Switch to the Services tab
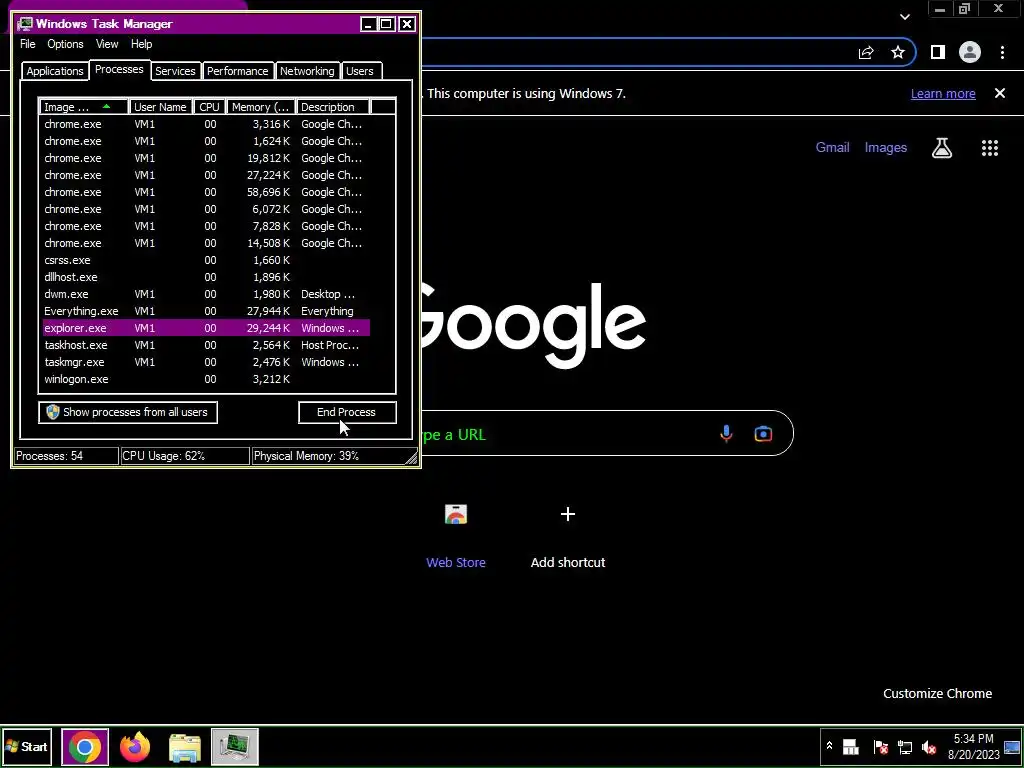 click(175, 71)
